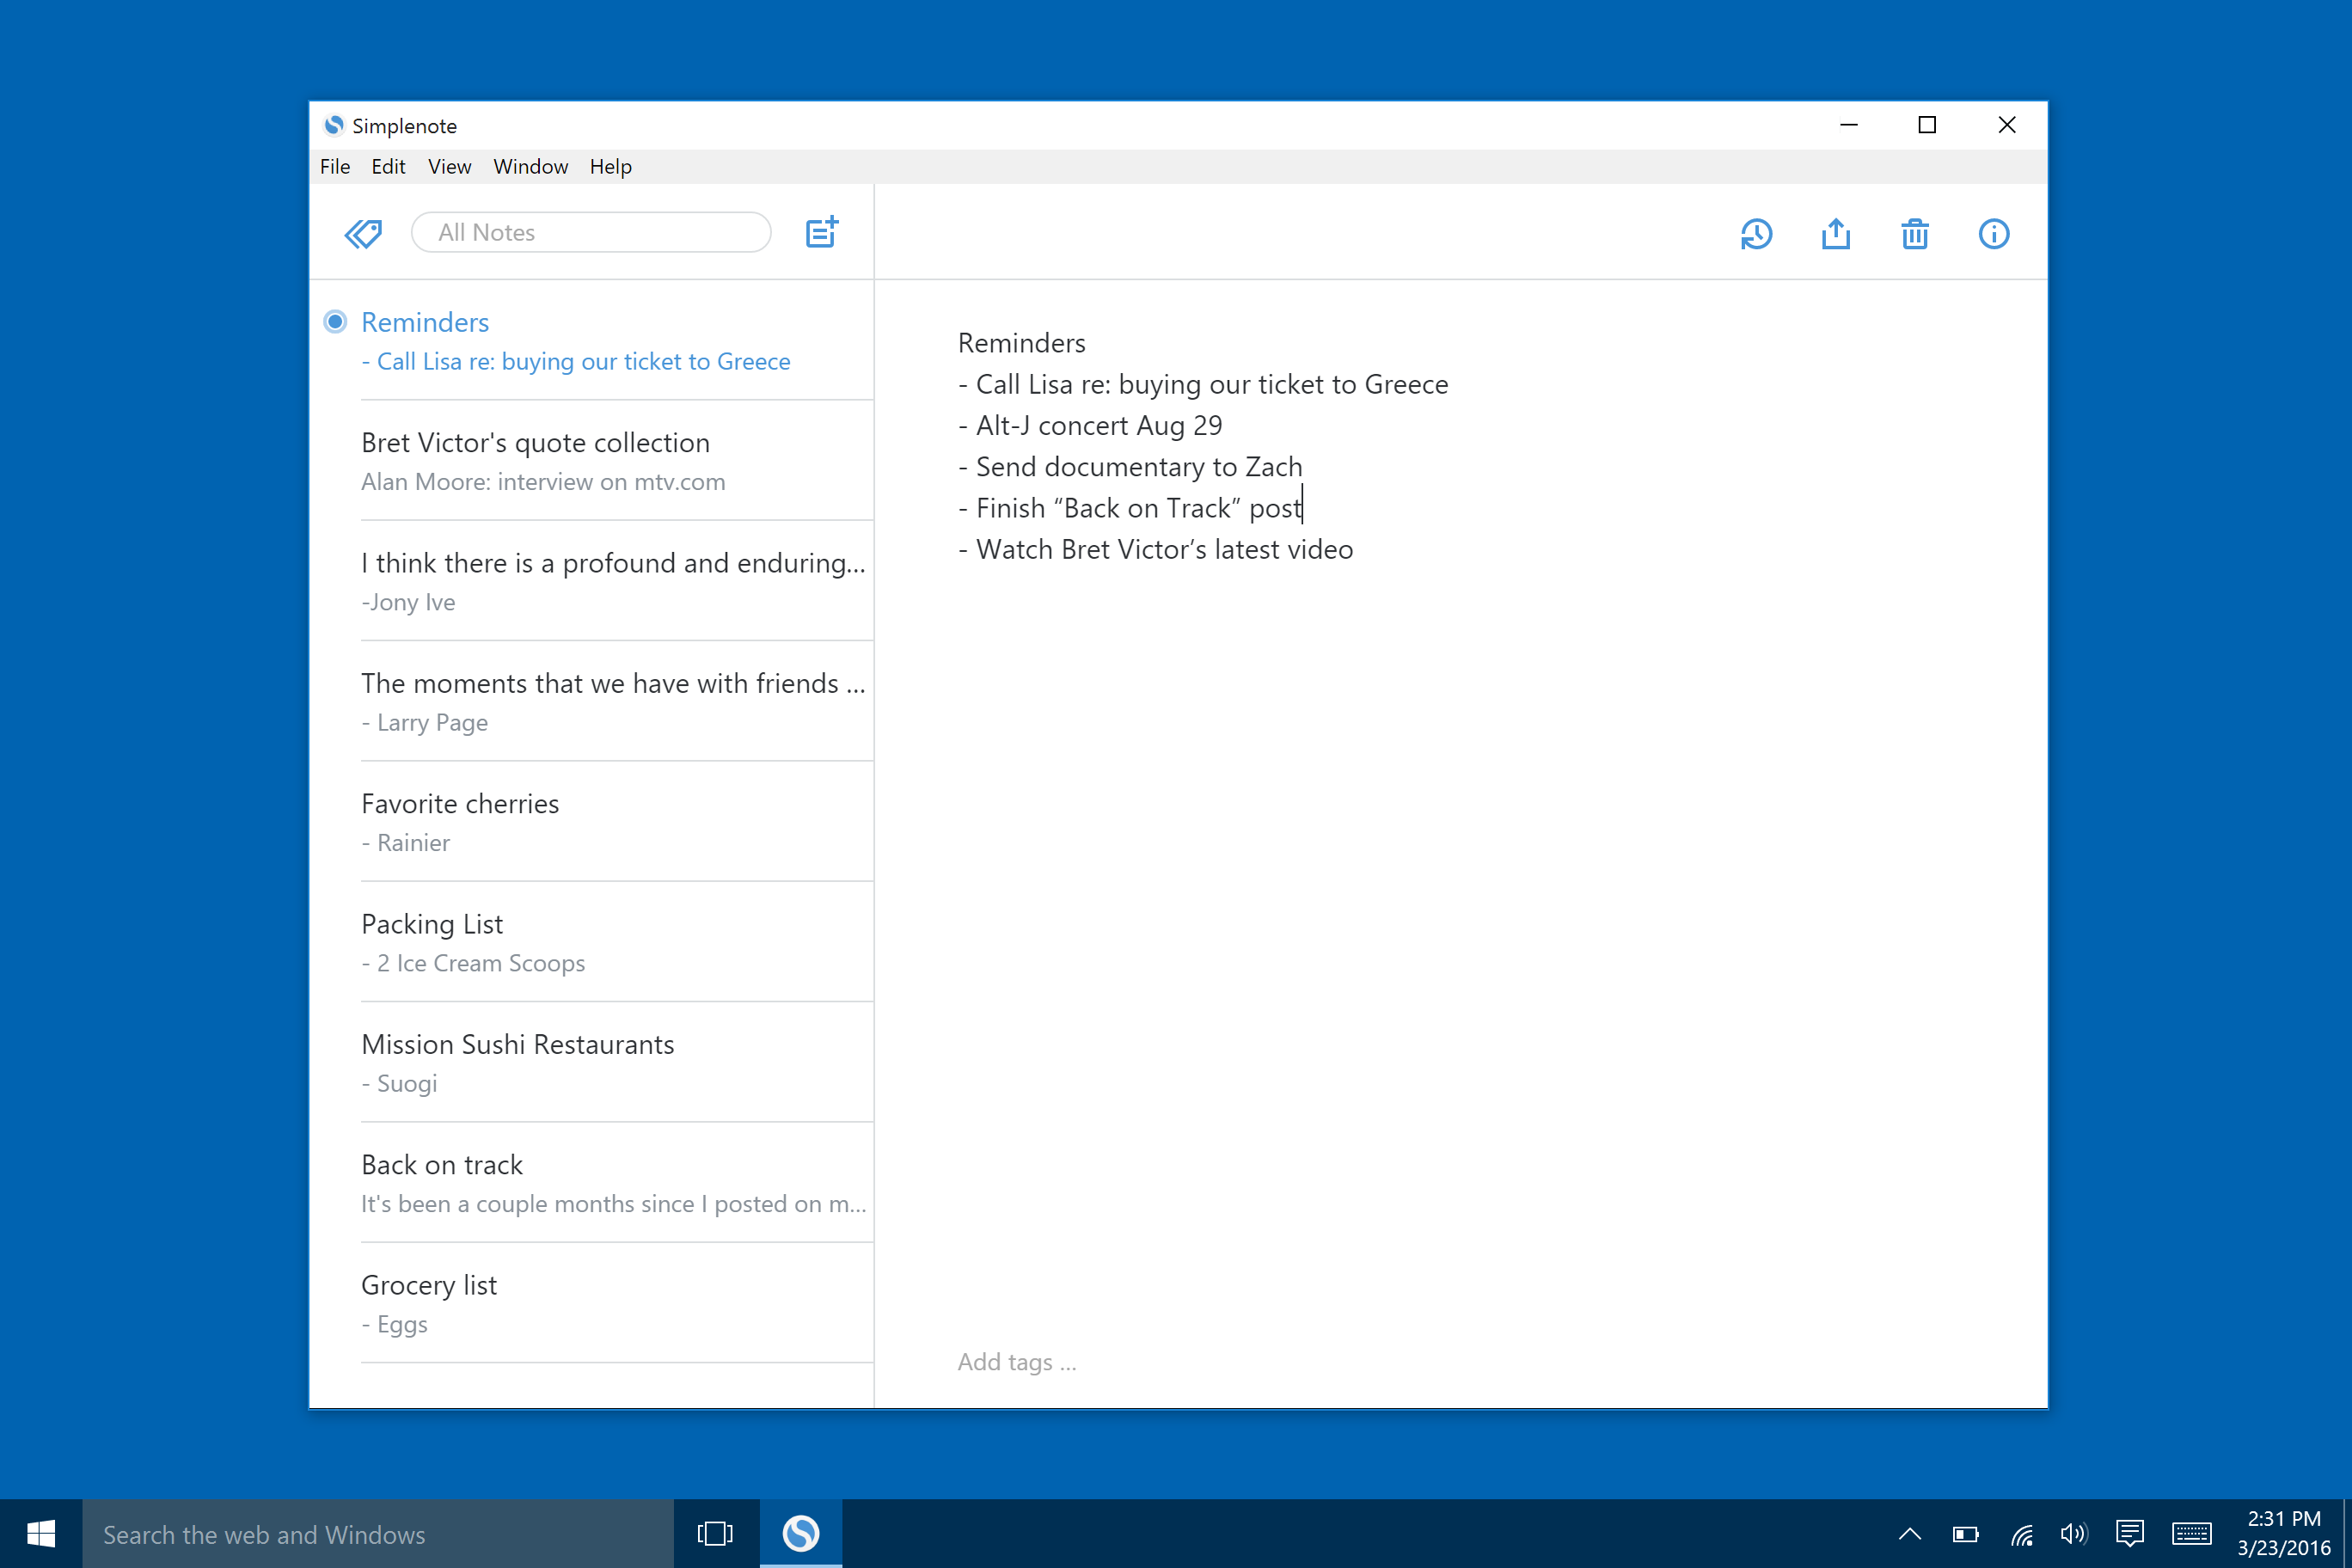The width and height of the screenshot is (2352, 1568).
Task: Share the current note
Action: (1835, 234)
